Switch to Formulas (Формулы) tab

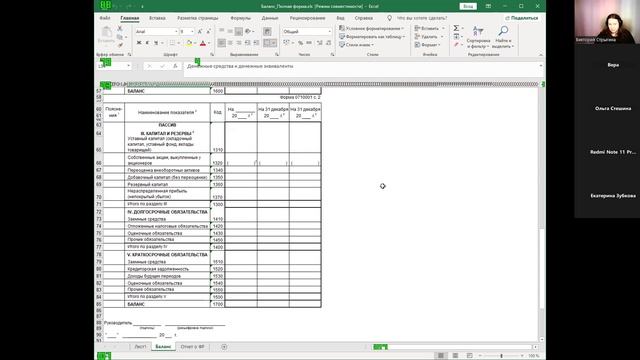240,18
